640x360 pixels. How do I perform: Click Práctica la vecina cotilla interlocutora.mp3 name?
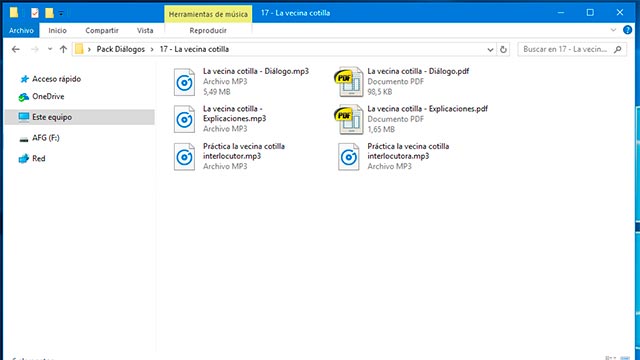pos(408,151)
